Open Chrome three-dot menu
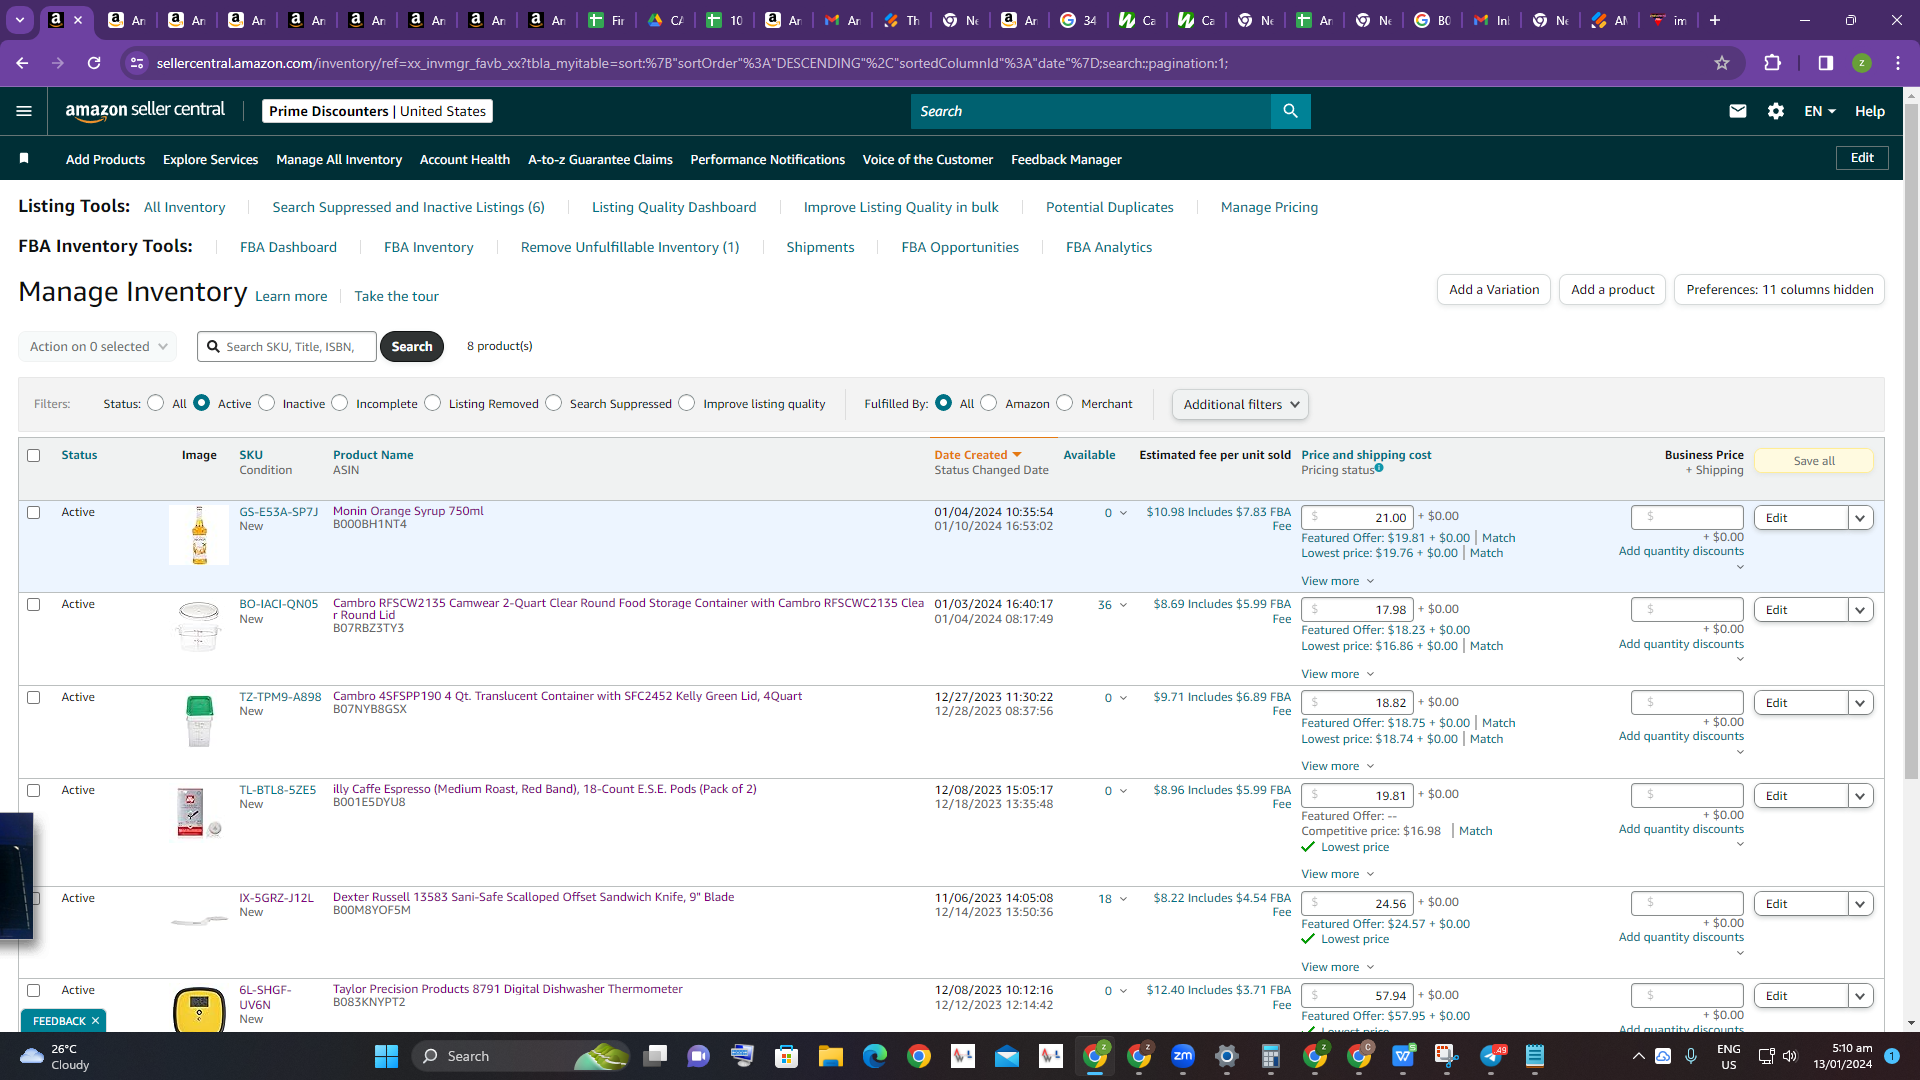The width and height of the screenshot is (1920, 1080). click(1898, 63)
